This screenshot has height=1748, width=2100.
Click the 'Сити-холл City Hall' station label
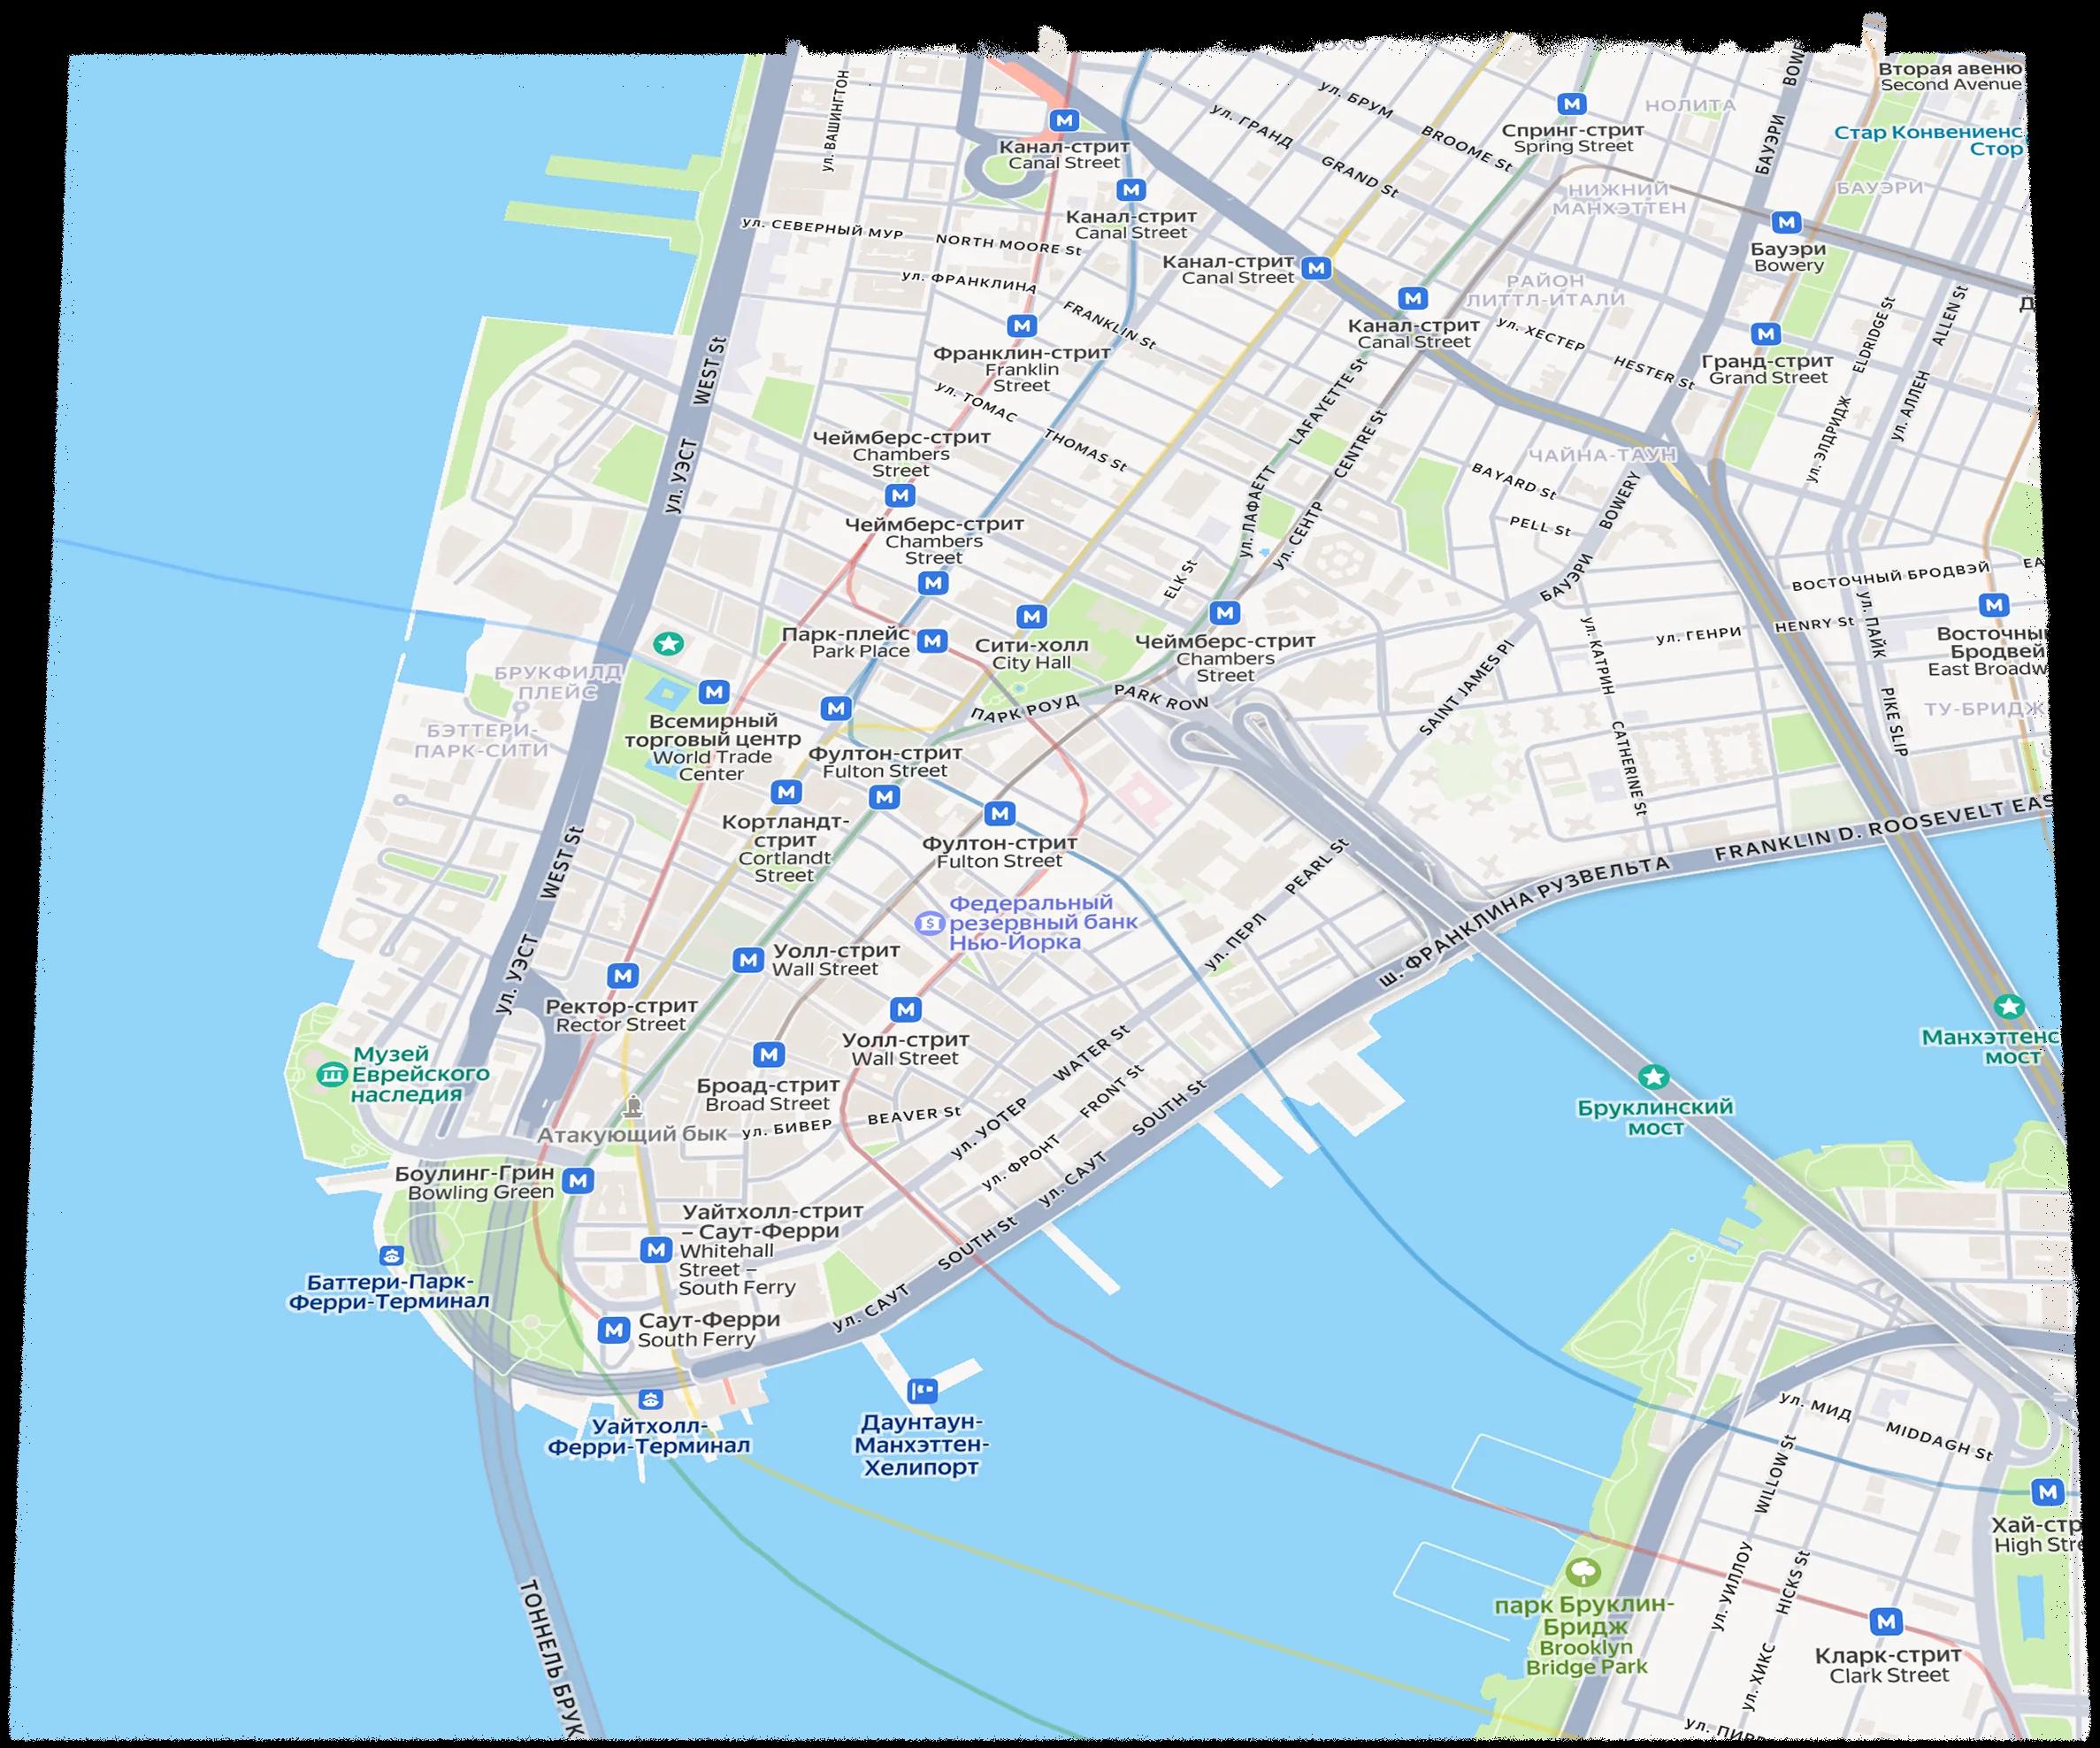coord(1031,654)
